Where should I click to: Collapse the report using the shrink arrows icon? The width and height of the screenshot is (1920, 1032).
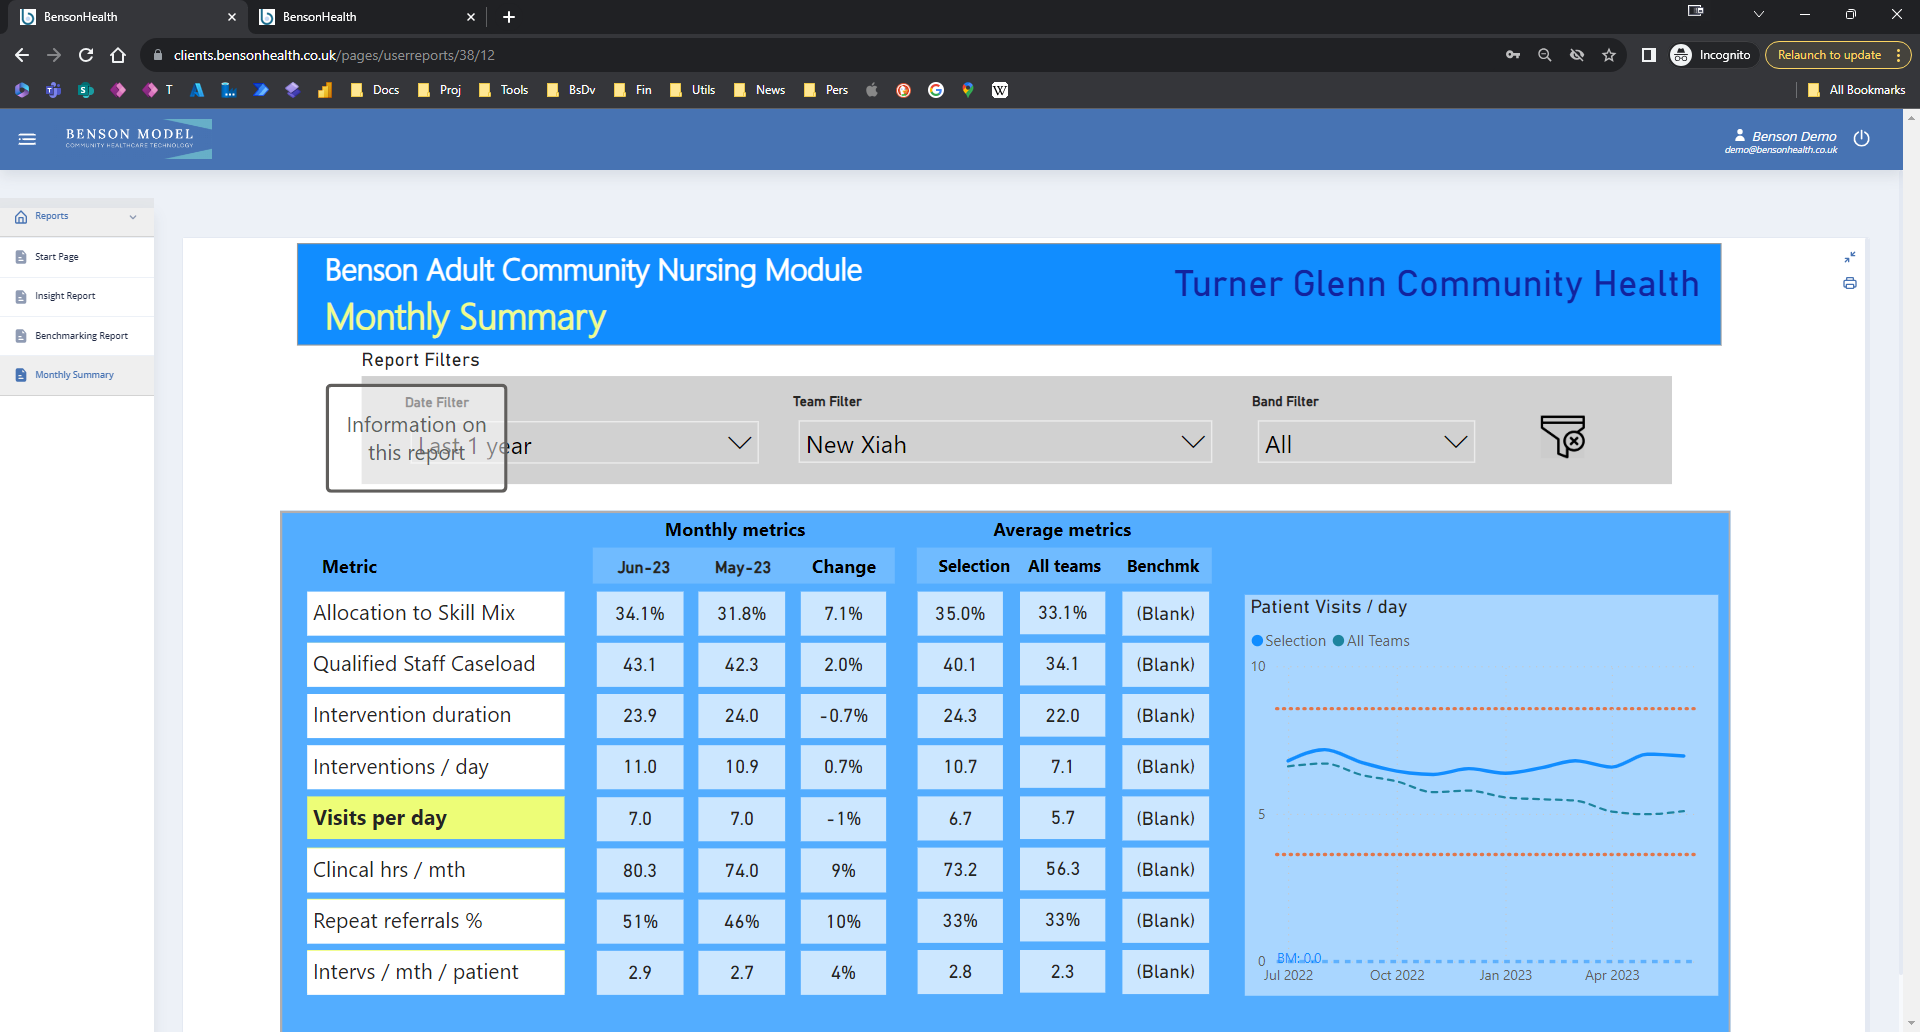coord(1850,257)
